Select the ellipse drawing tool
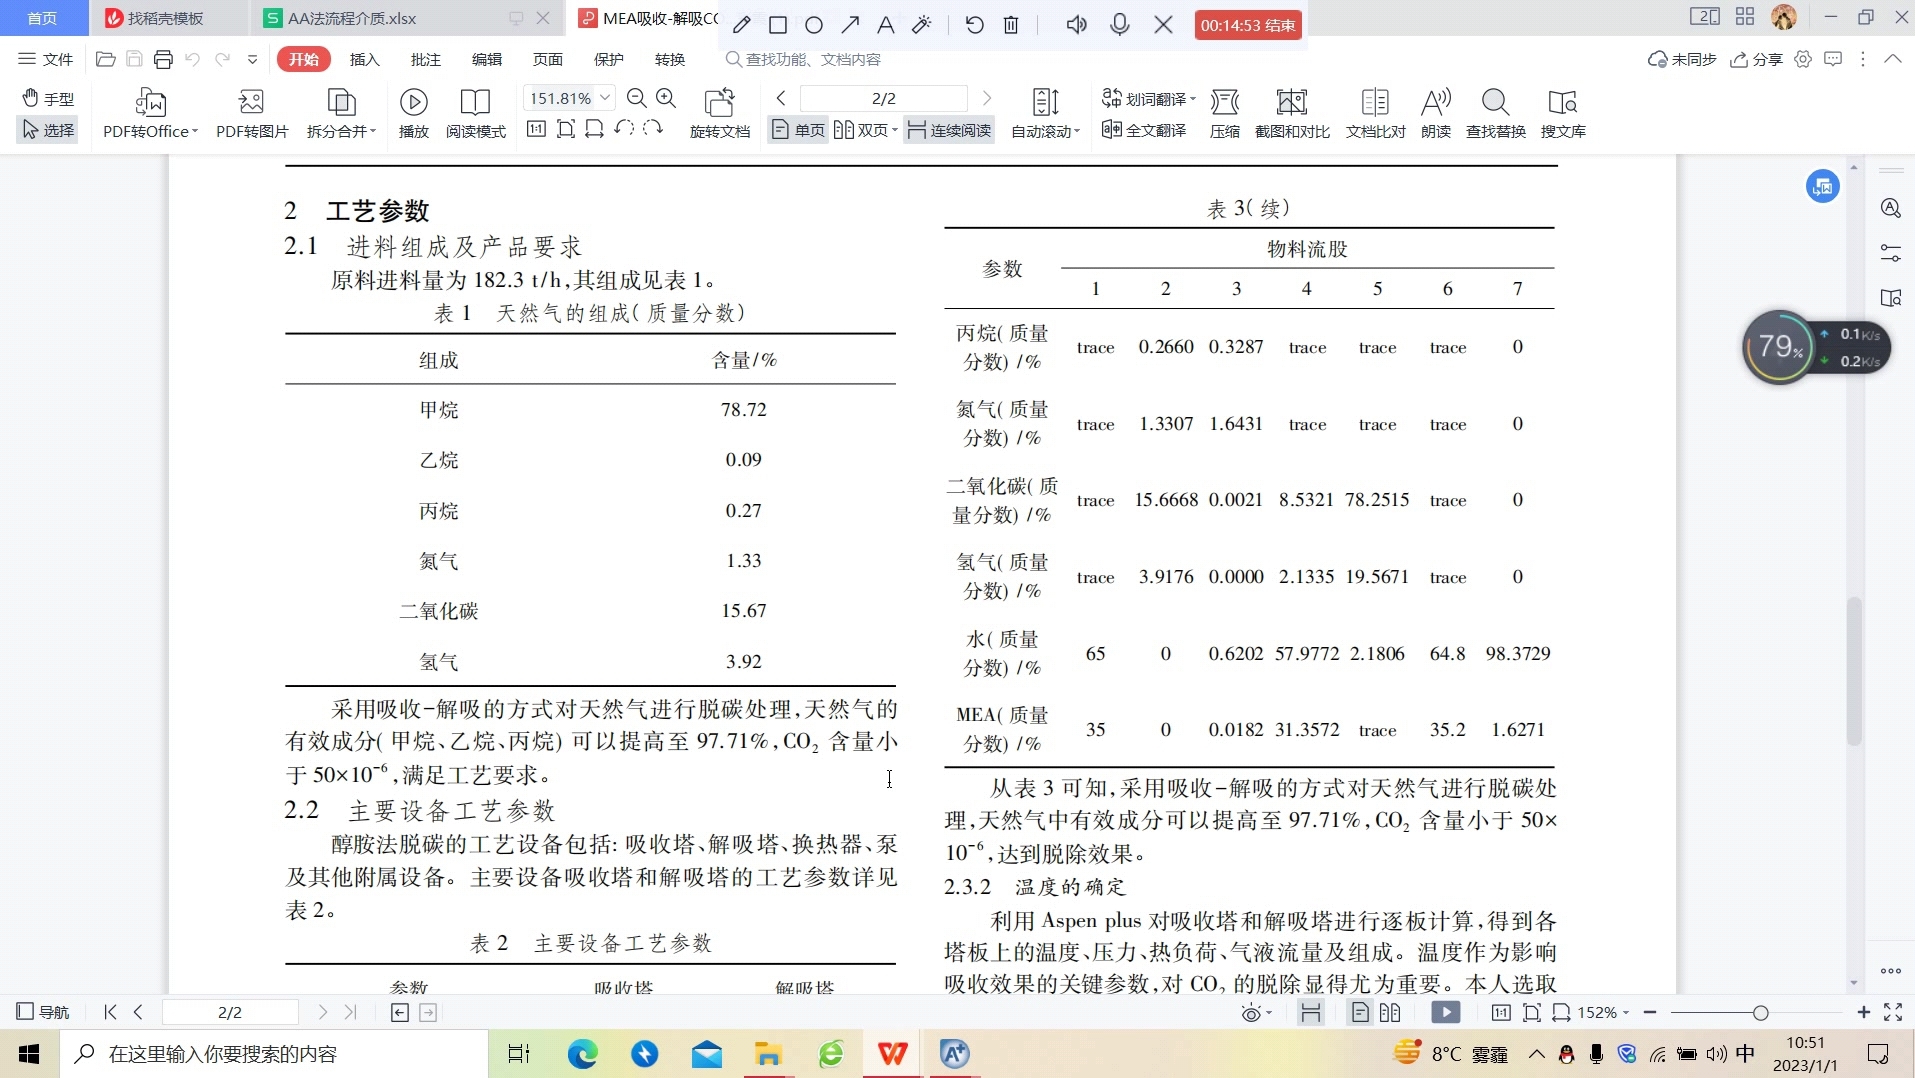The width and height of the screenshot is (1915, 1078). (814, 25)
